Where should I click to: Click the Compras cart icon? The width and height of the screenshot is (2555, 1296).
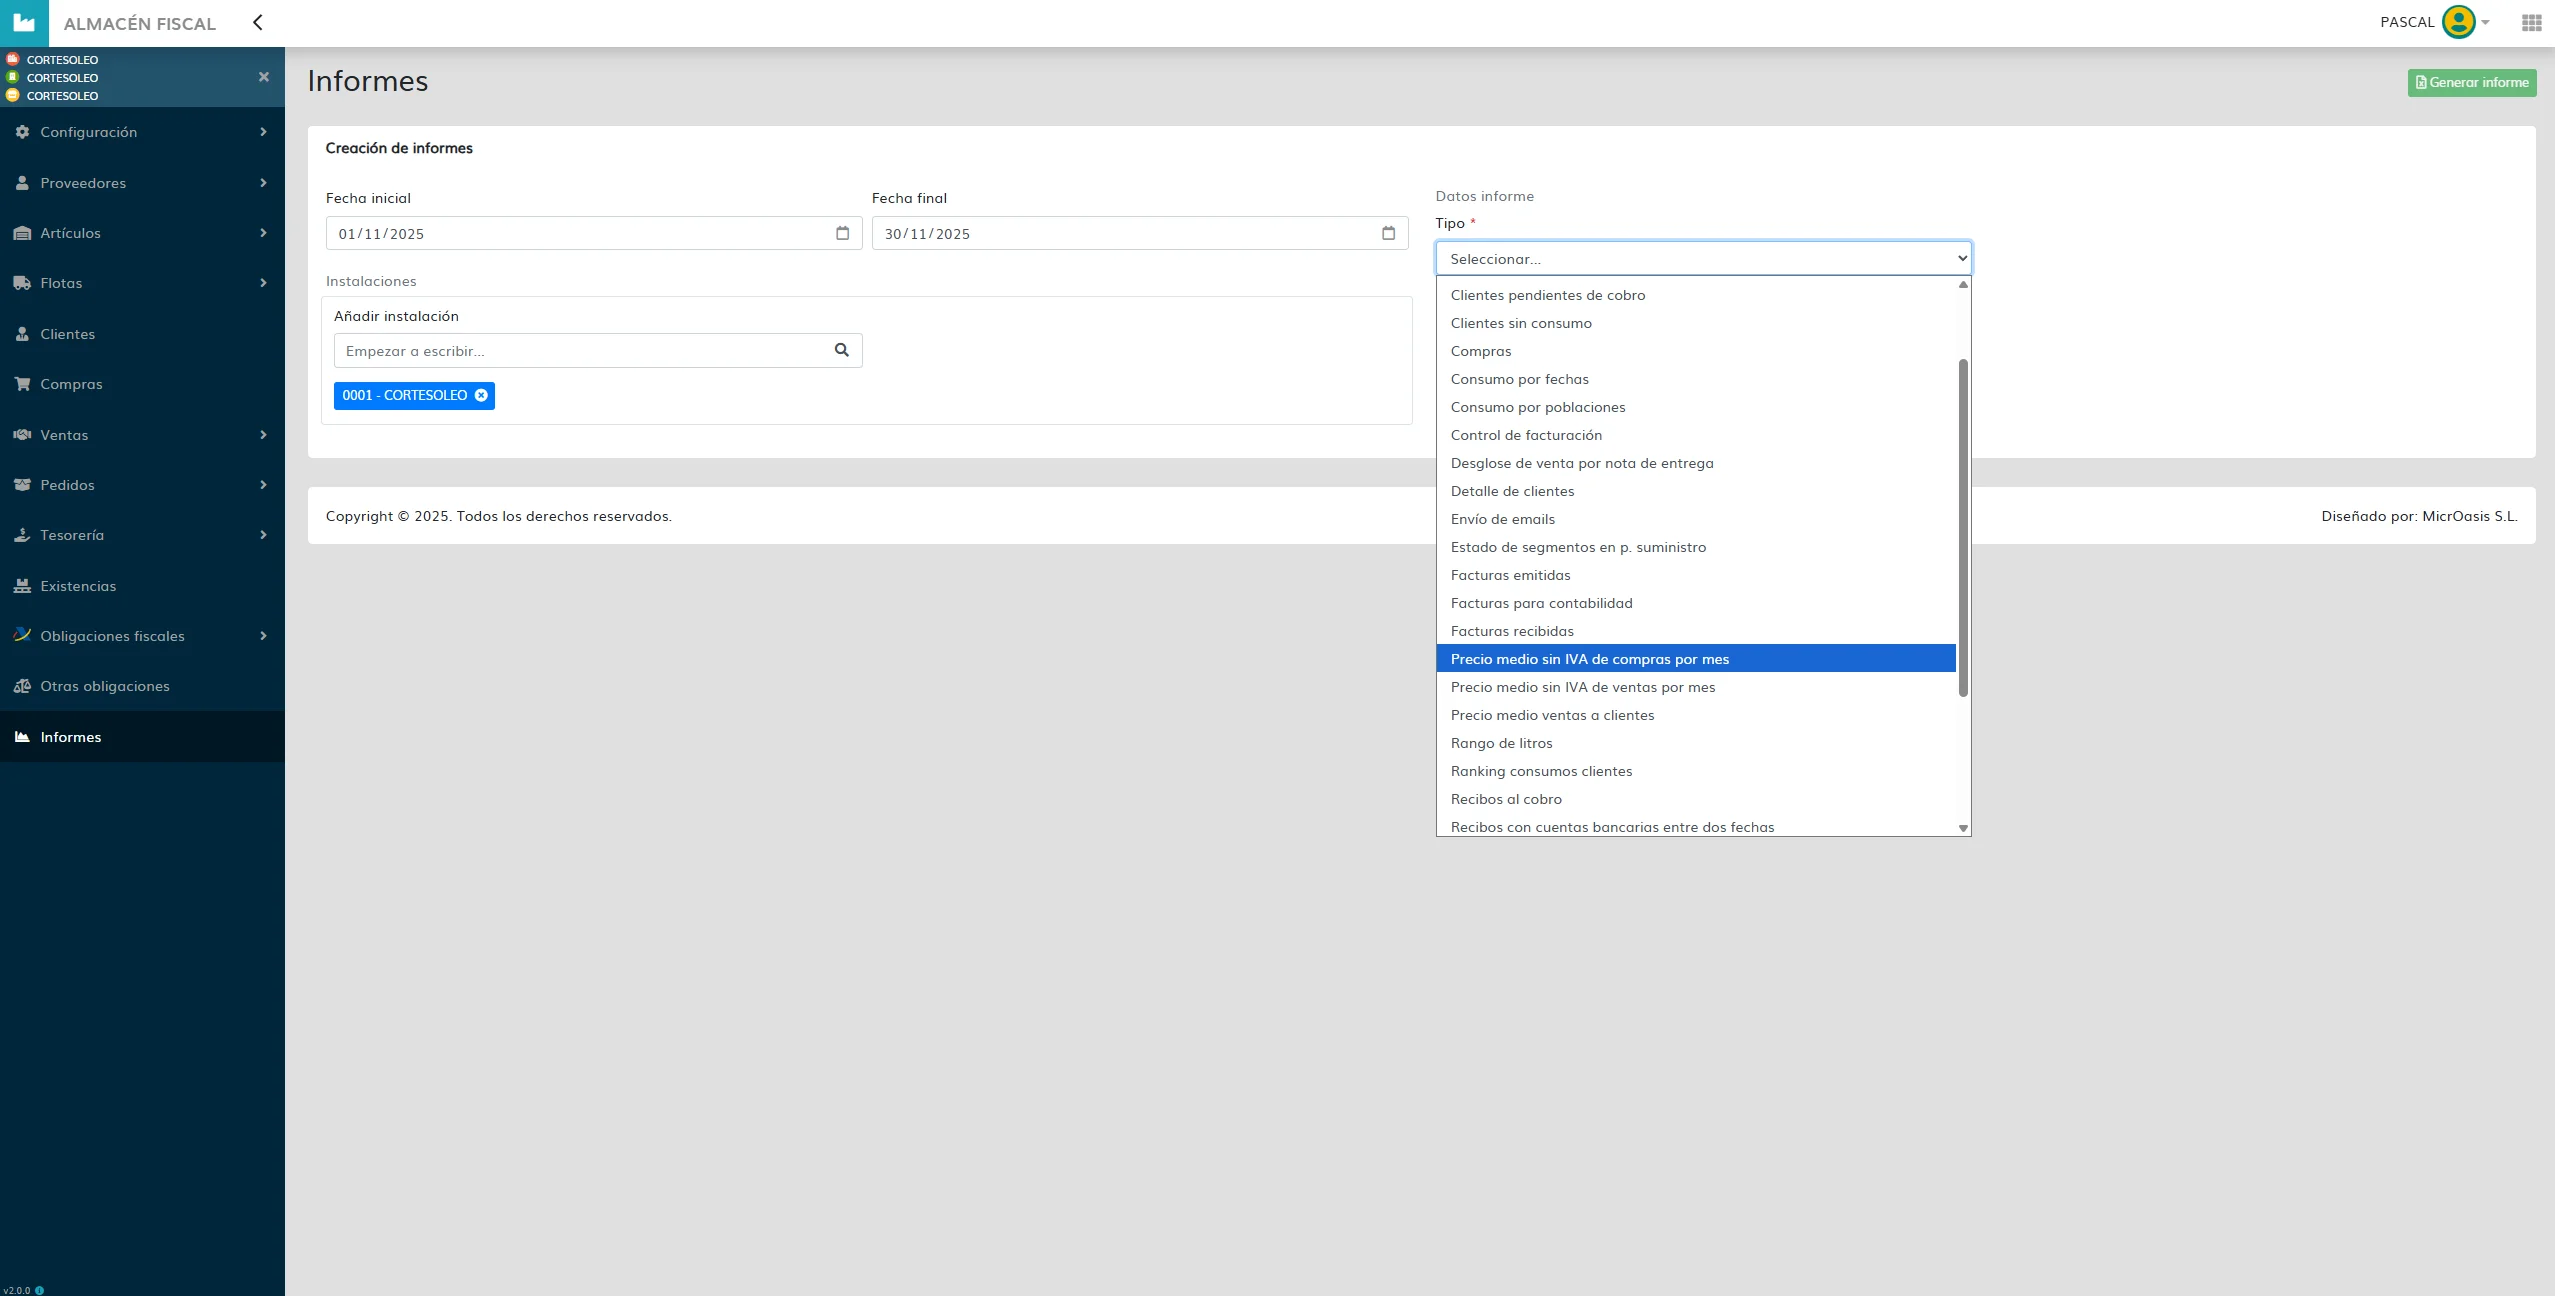(x=22, y=384)
